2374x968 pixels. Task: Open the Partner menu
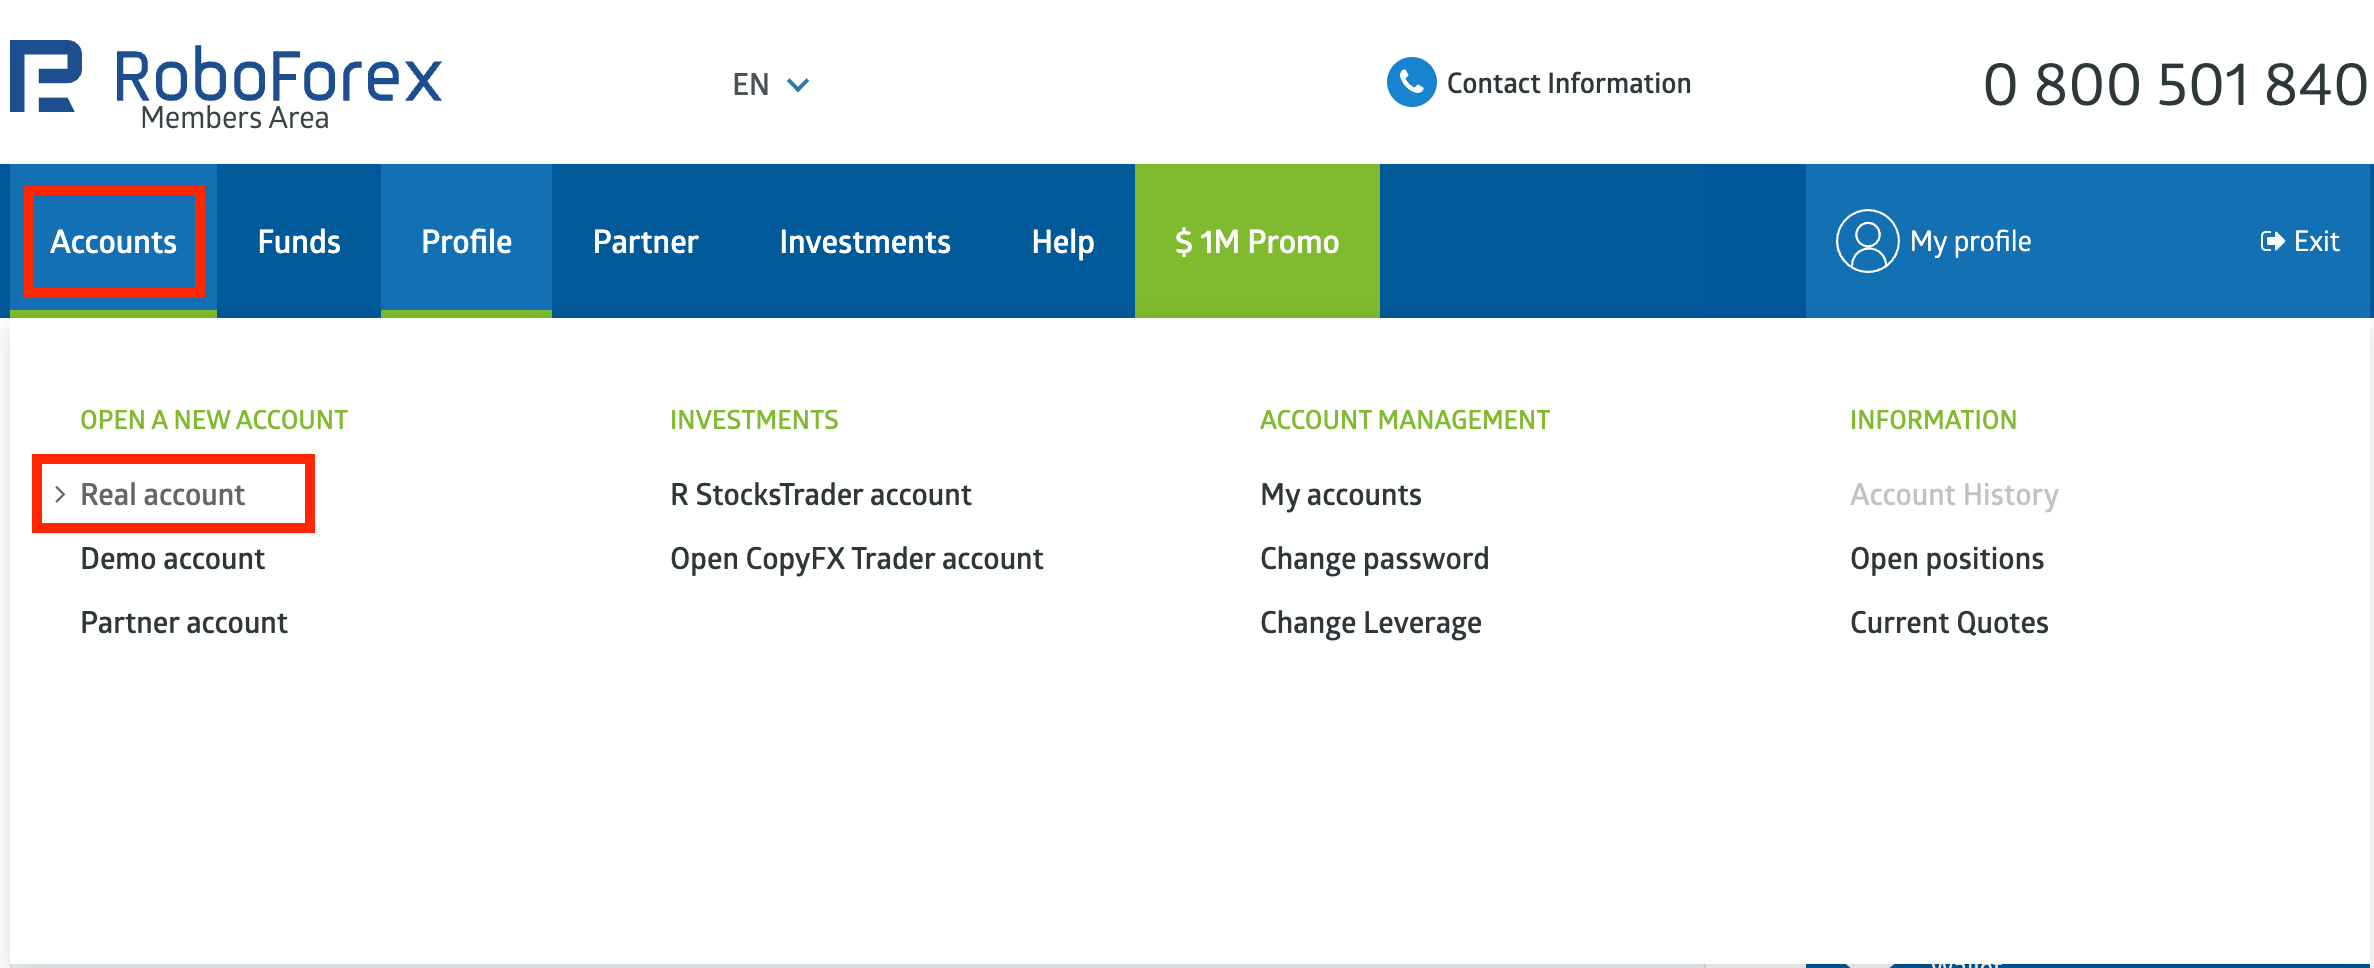pyautogui.click(x=645, y=241)
